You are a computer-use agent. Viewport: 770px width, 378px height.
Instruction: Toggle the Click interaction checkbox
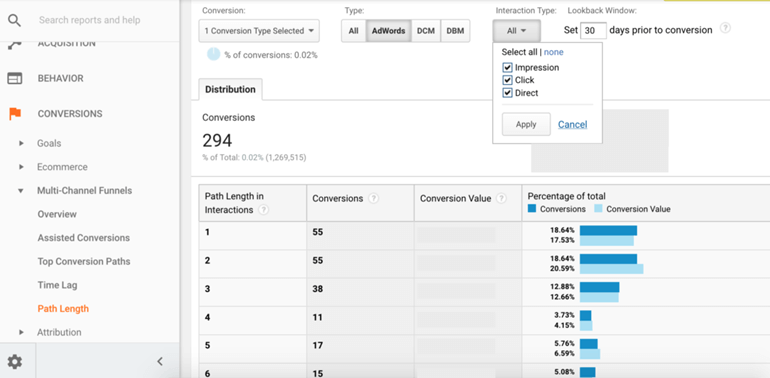coord(507,81)
